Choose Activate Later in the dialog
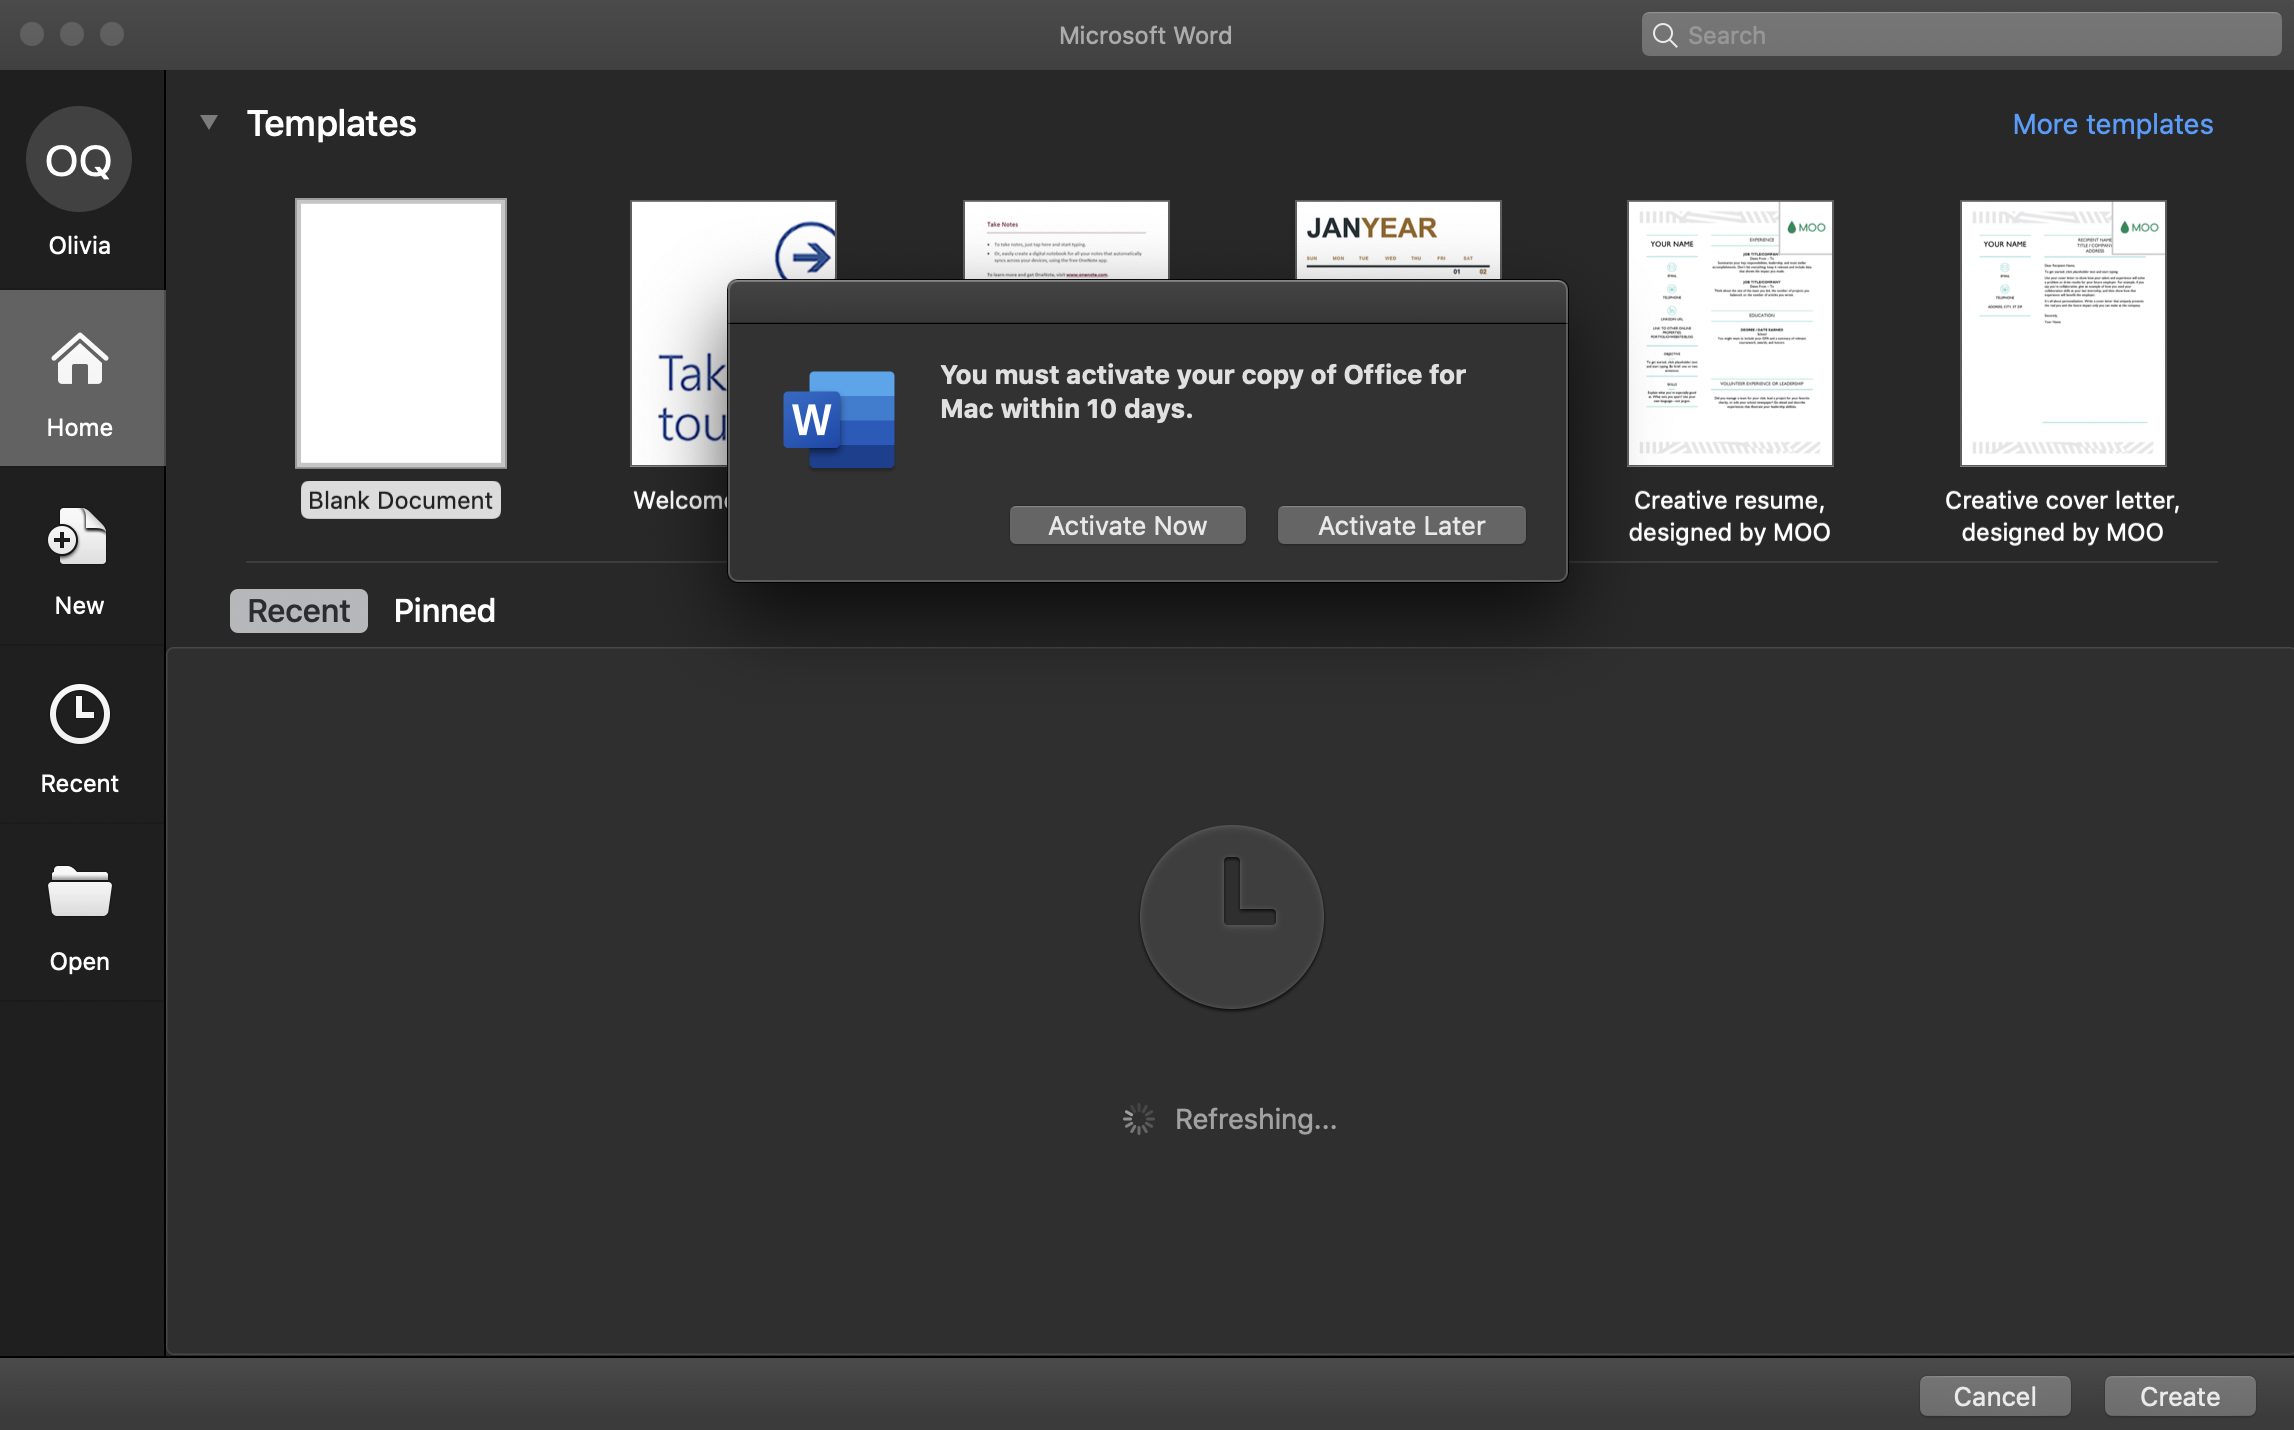This screenshot has width=2294, height=1430. pyautogui.click(x=1401, y=525)
